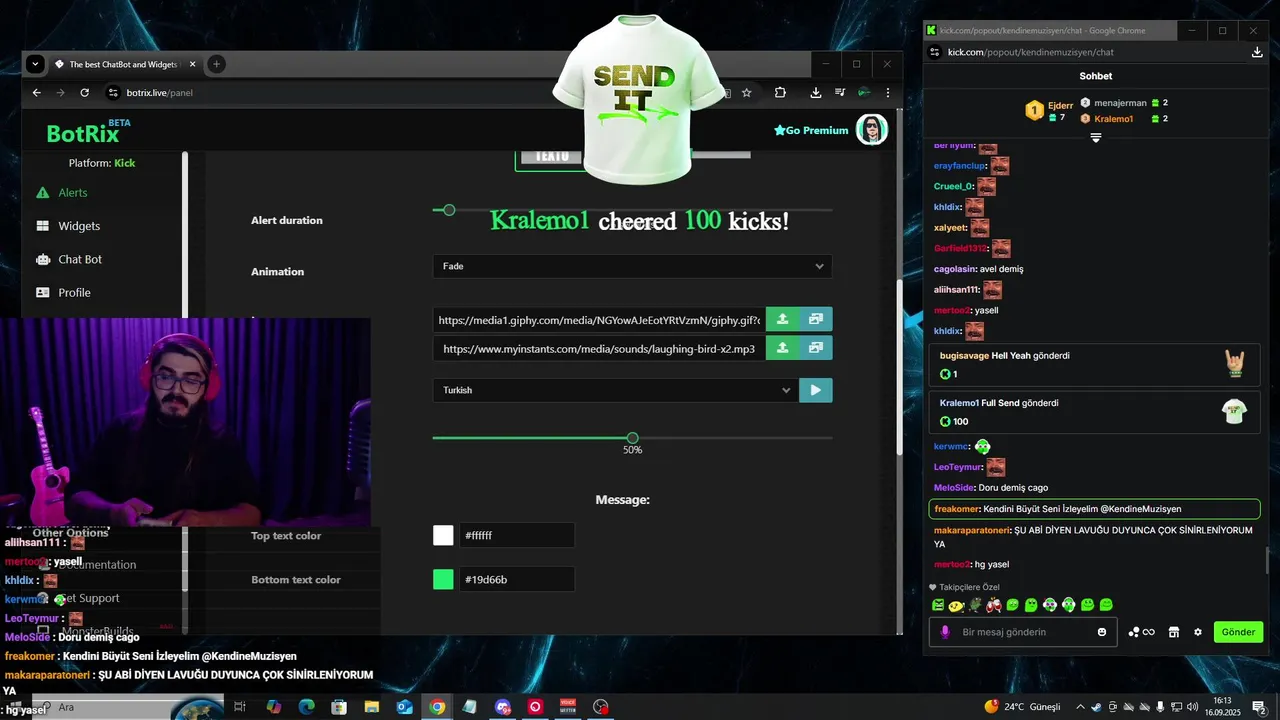This screenshot has height=720, width=1280.
Task: Click the purple microphone icon in chat input
Action: coord(944,632)
